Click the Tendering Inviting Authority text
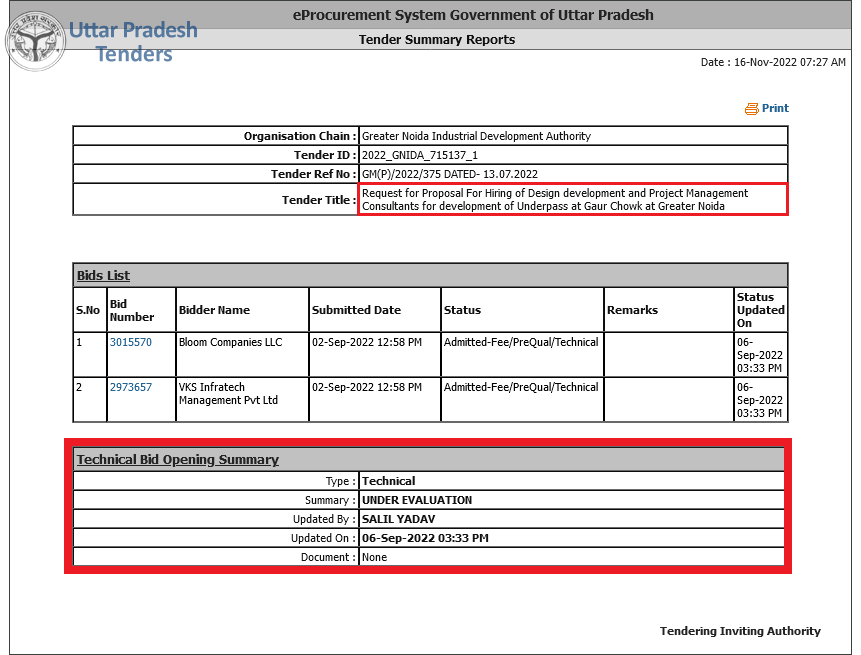Viewport: 861px width, 655px height. pyautogui.click(x=740, y=631)
